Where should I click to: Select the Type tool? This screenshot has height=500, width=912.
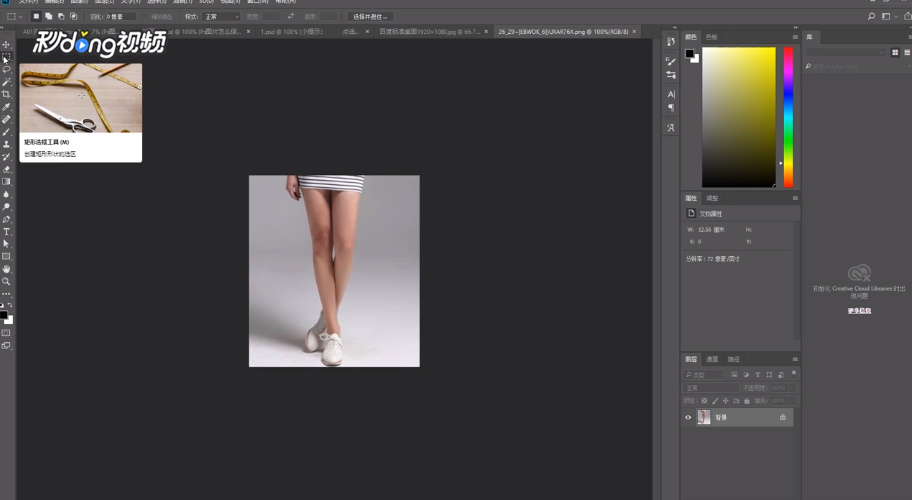coord(6,231)
